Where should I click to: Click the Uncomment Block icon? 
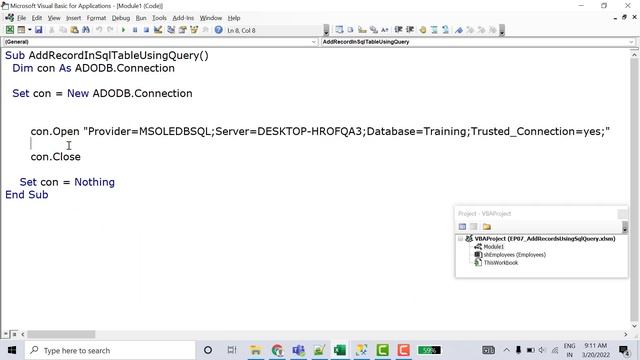[445, 30]
